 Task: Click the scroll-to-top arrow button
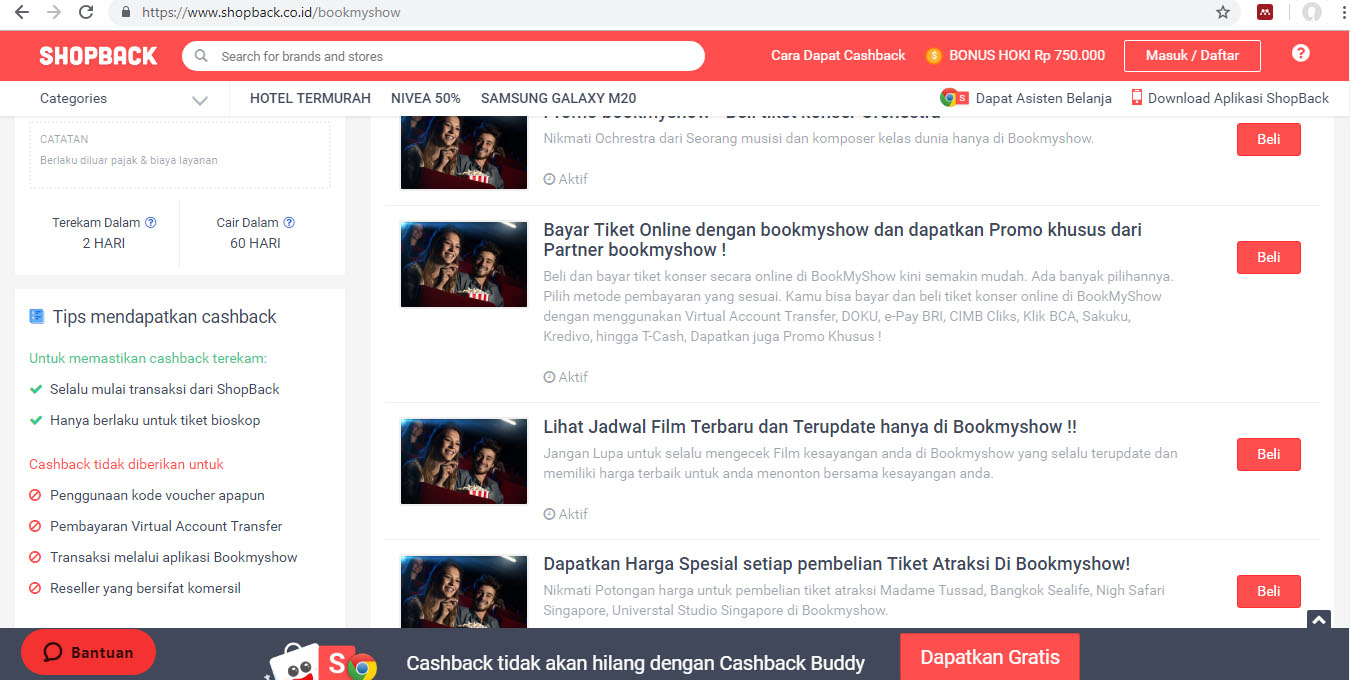[1319, 620]
